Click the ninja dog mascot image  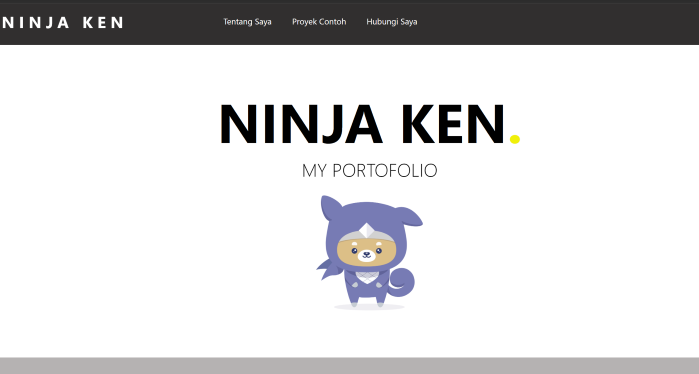point(369,253)
